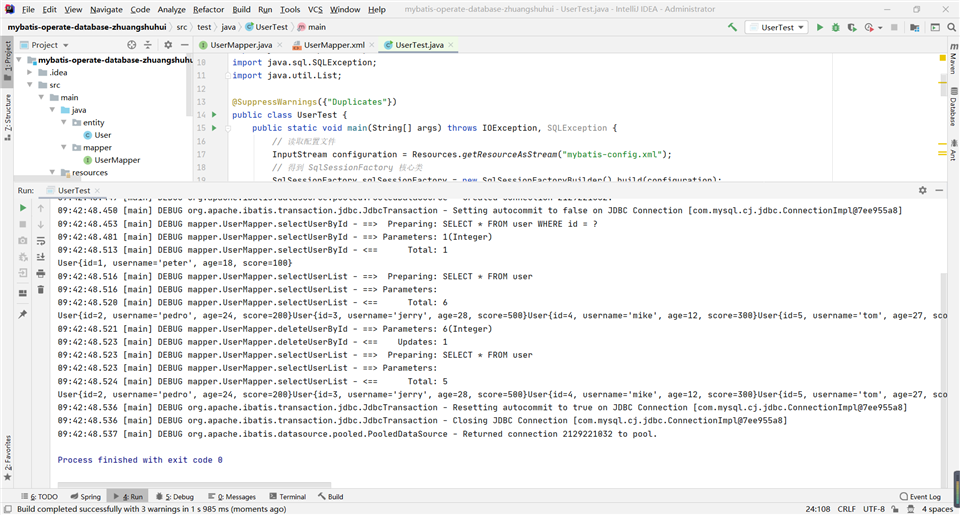Select the UserTest tab in Run panel
This screenshot has width=960, height=515.
click(x=73, y=190)
